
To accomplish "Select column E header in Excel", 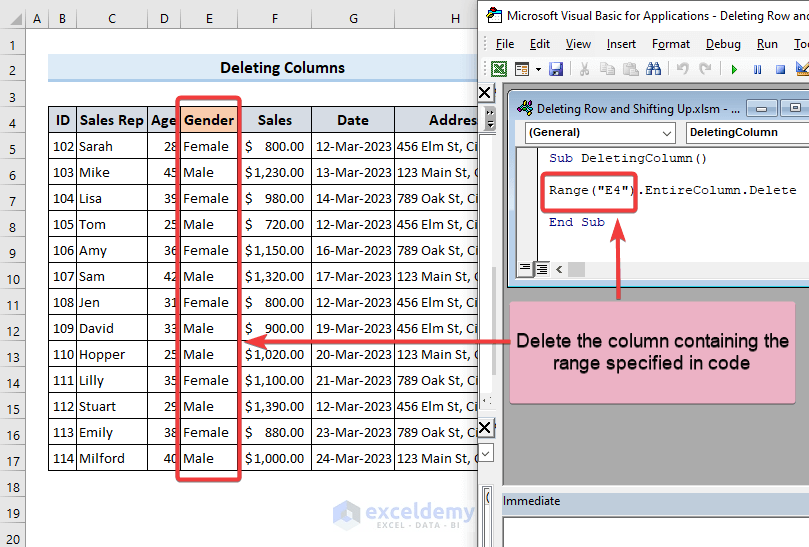I will click(x=209, y=19).
